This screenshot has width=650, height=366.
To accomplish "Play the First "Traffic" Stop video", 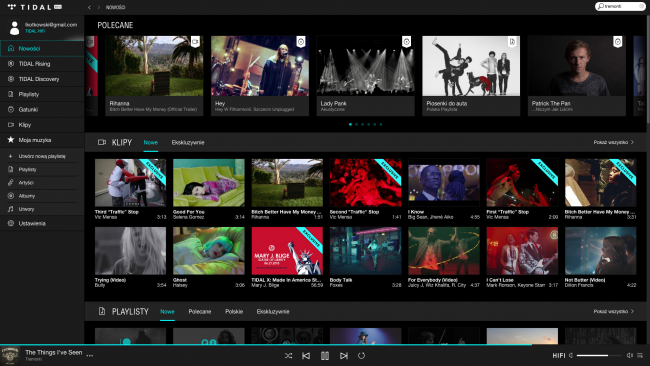I will [522, 182].
